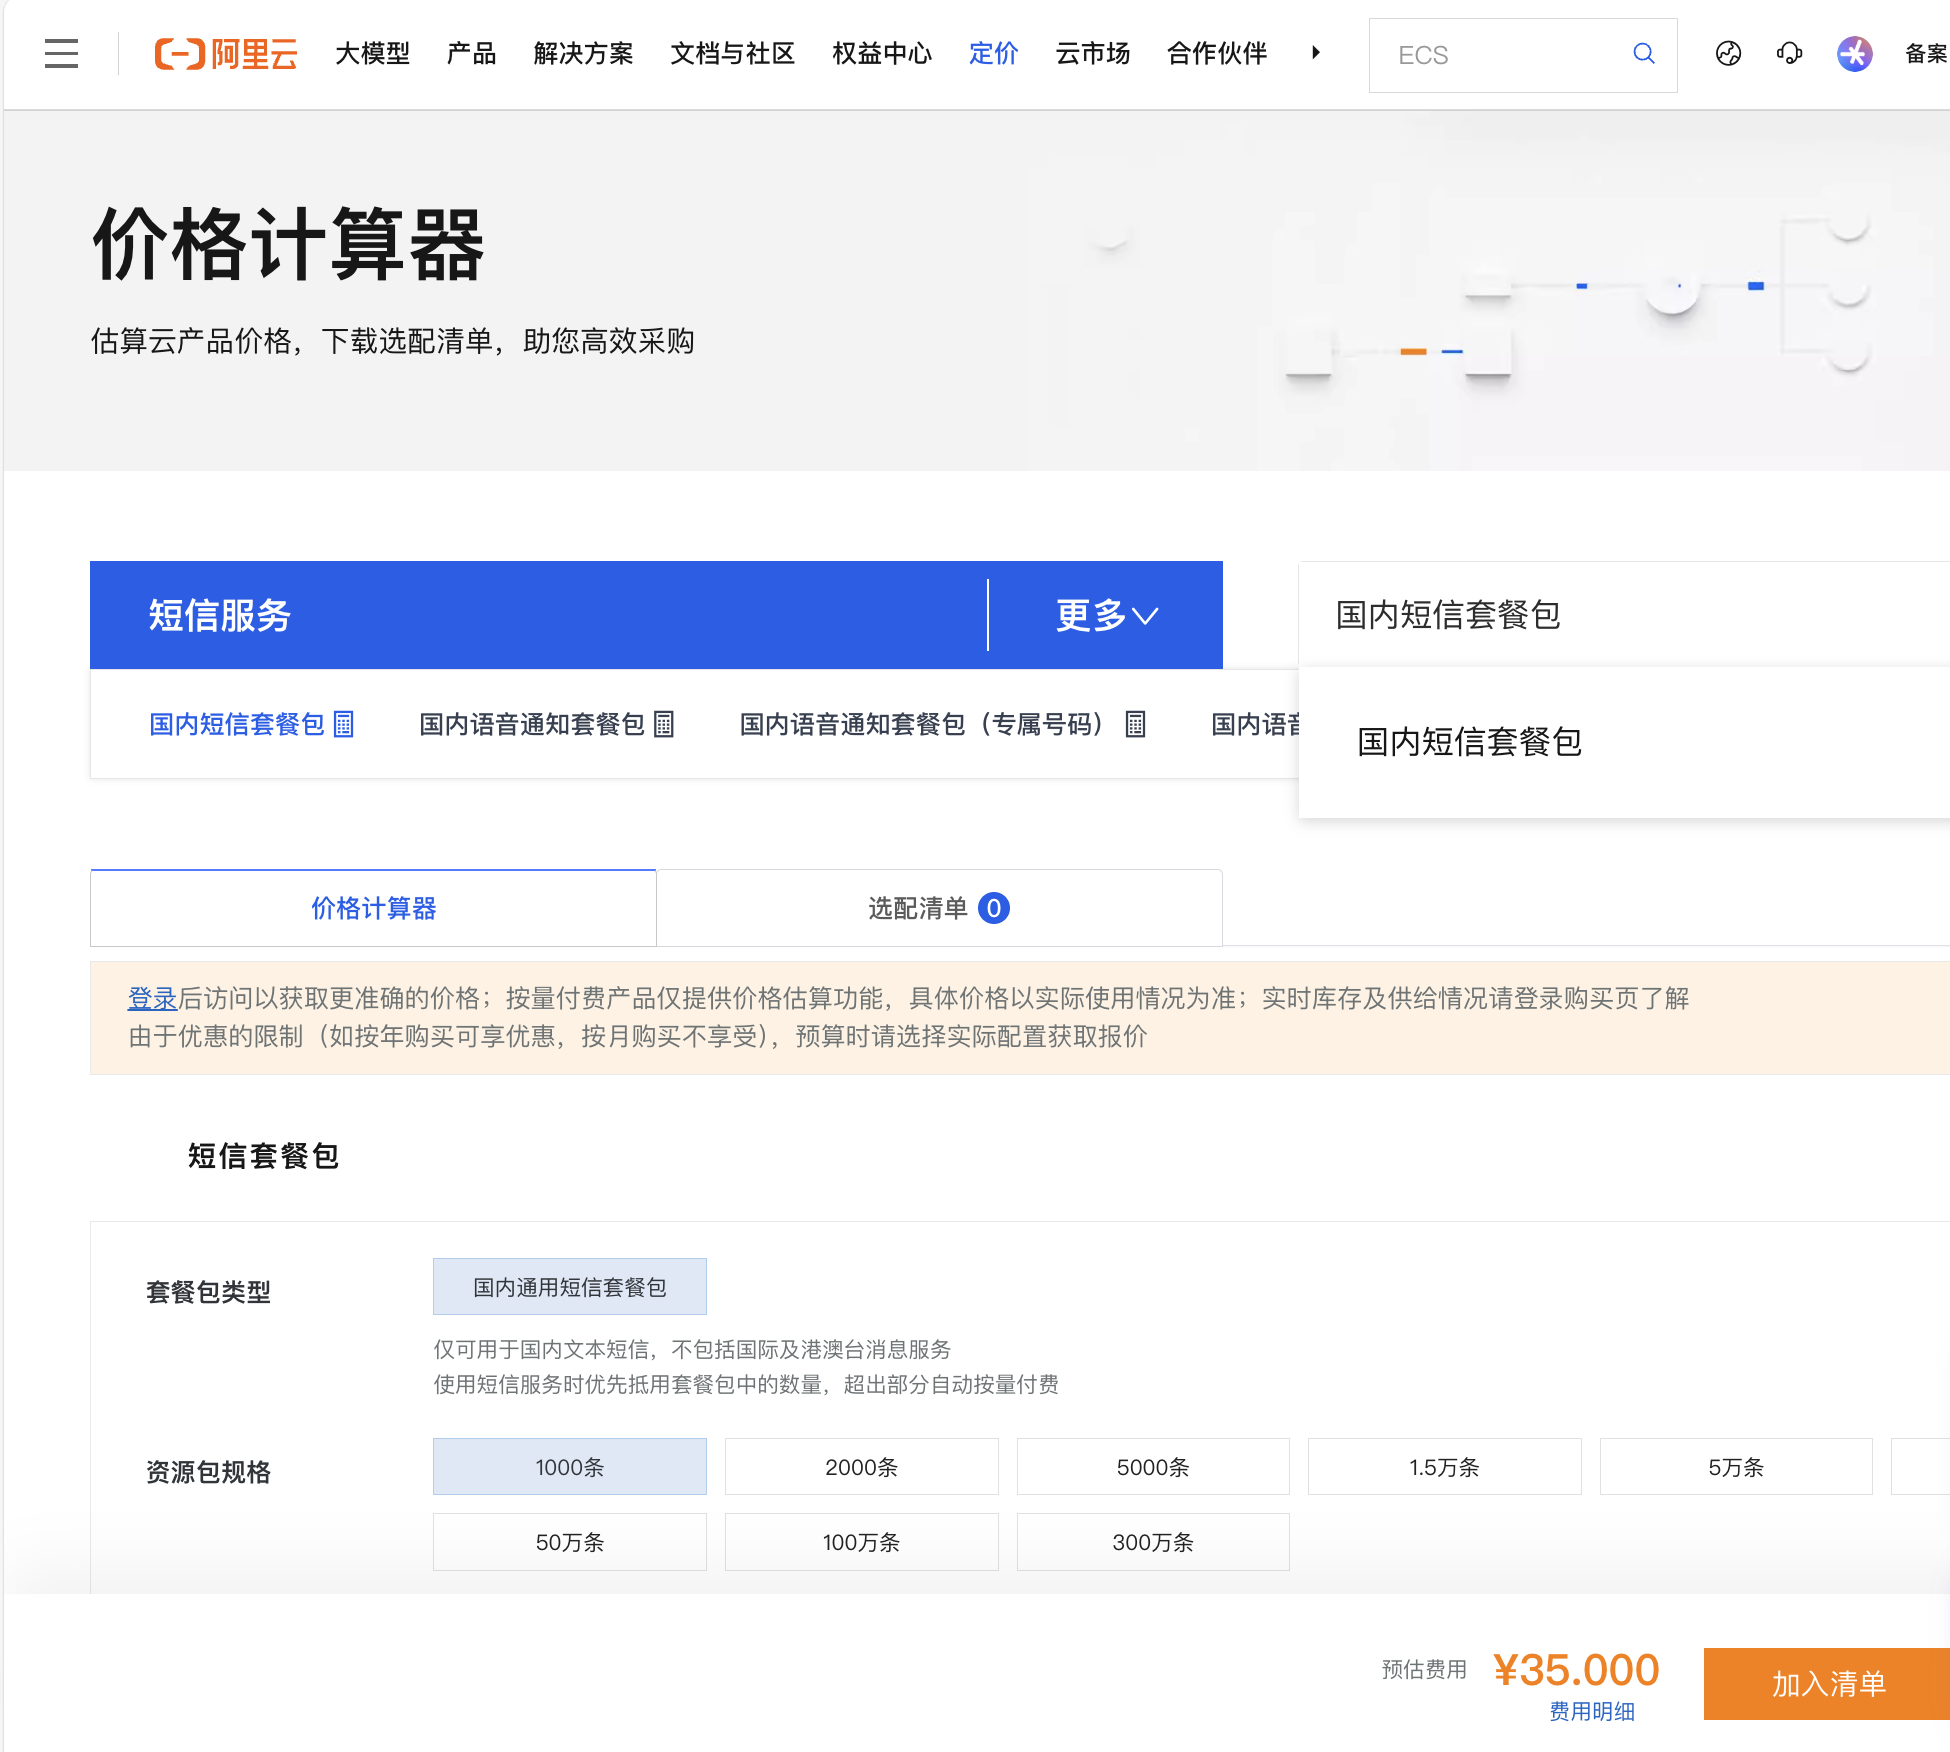Image resolution: width=1950 pixels, height=1752 pixels.
Task: Click the Alibaba Cloud logo
Action: coord(226,54)
